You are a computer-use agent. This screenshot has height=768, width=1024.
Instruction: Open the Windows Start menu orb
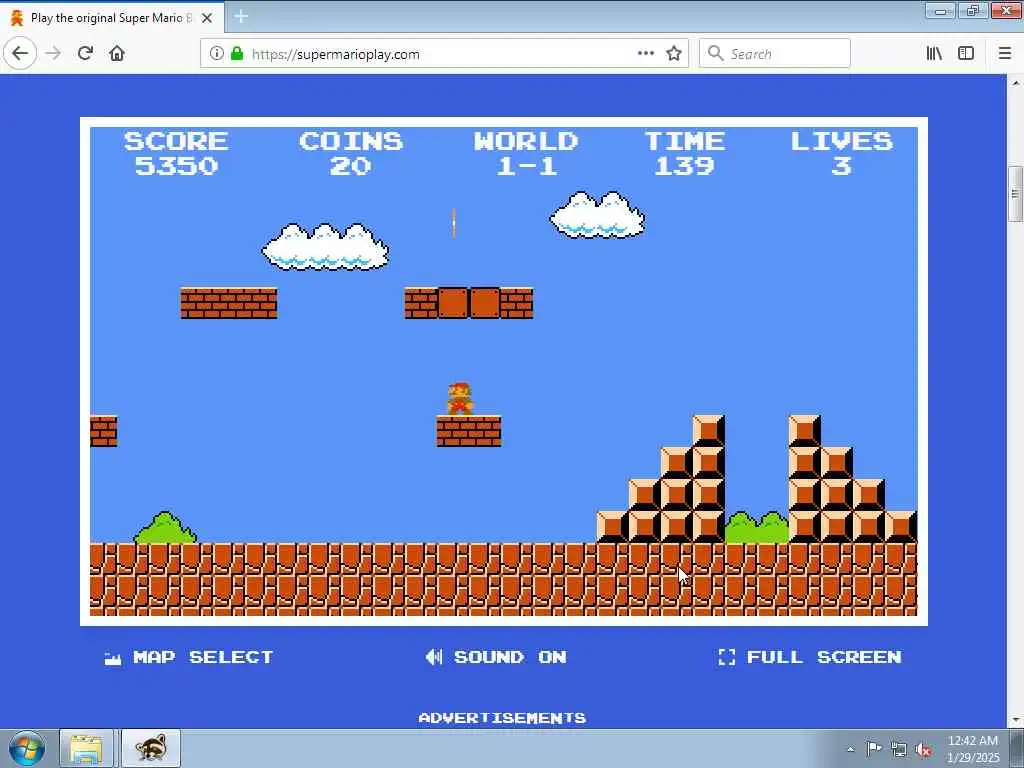pyautogui.click(x=27, y=749)
